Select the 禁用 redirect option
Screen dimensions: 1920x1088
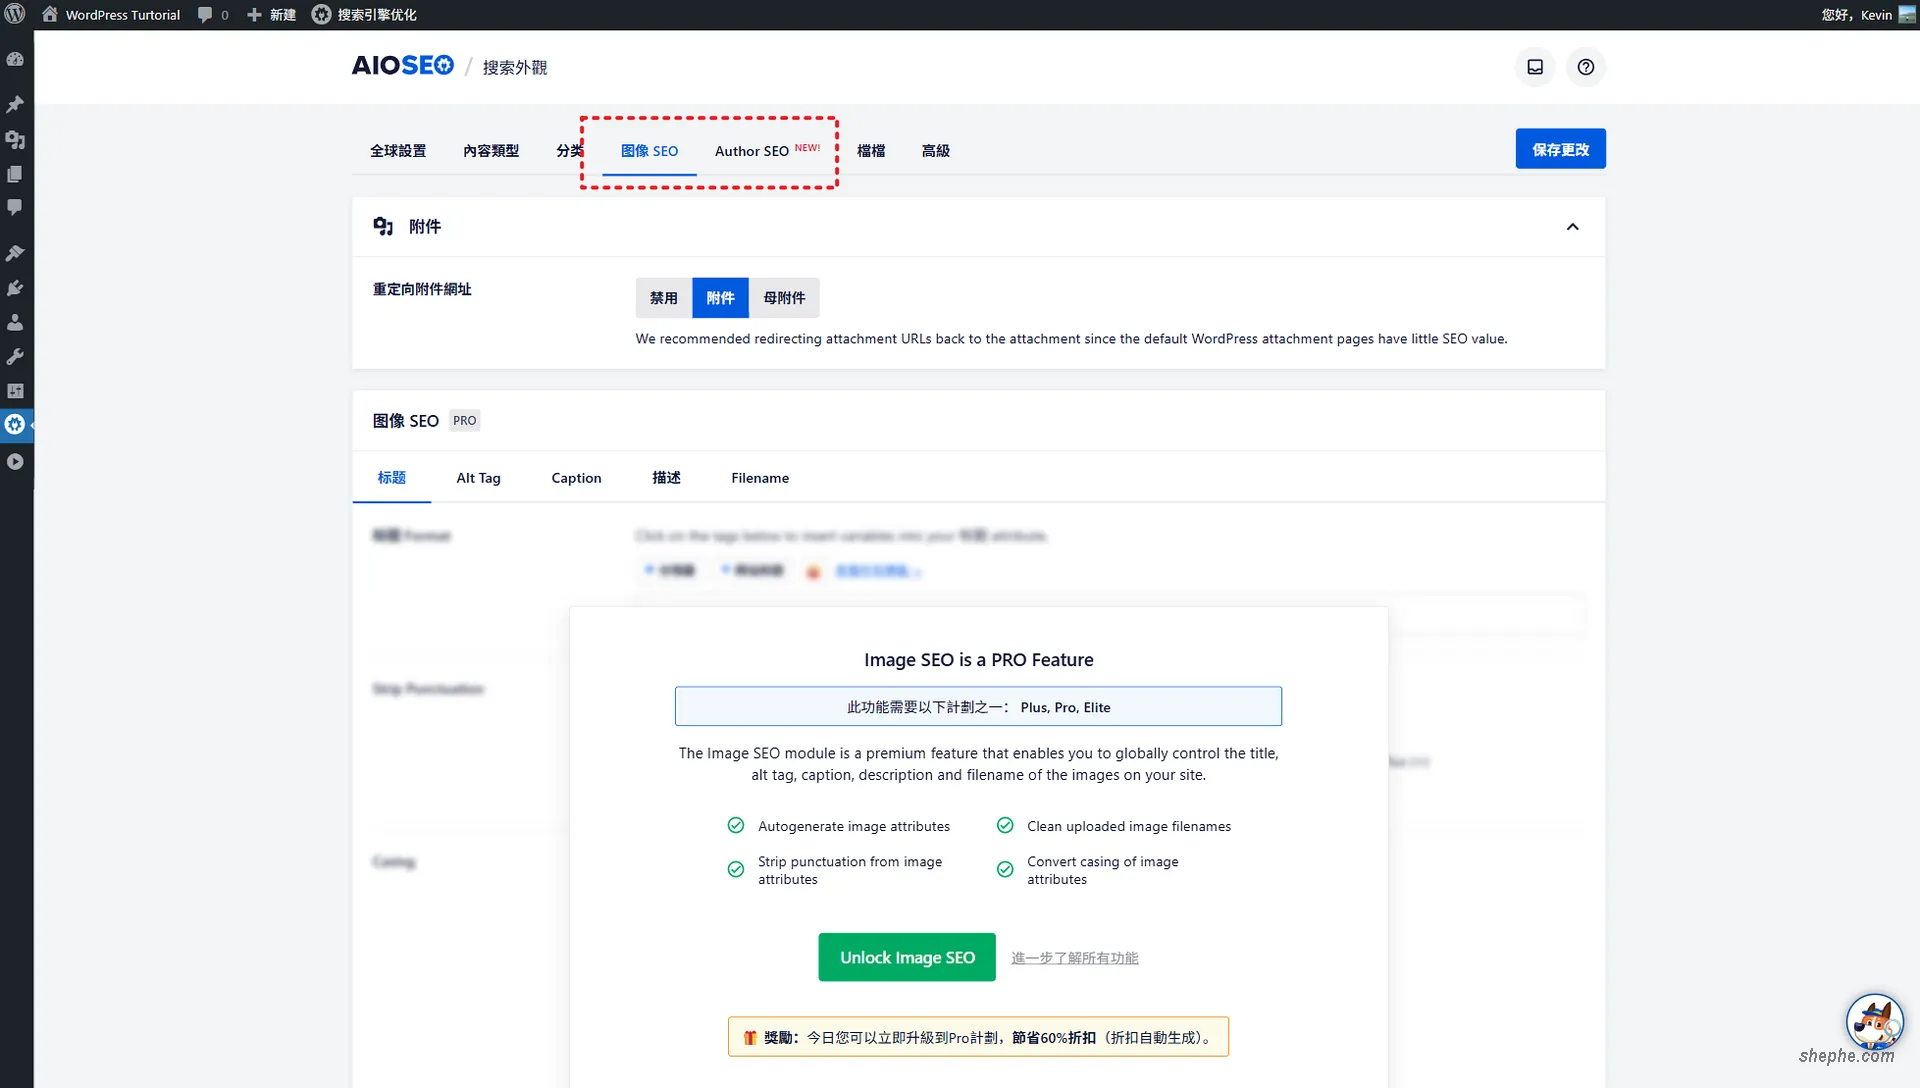[662, 297]
